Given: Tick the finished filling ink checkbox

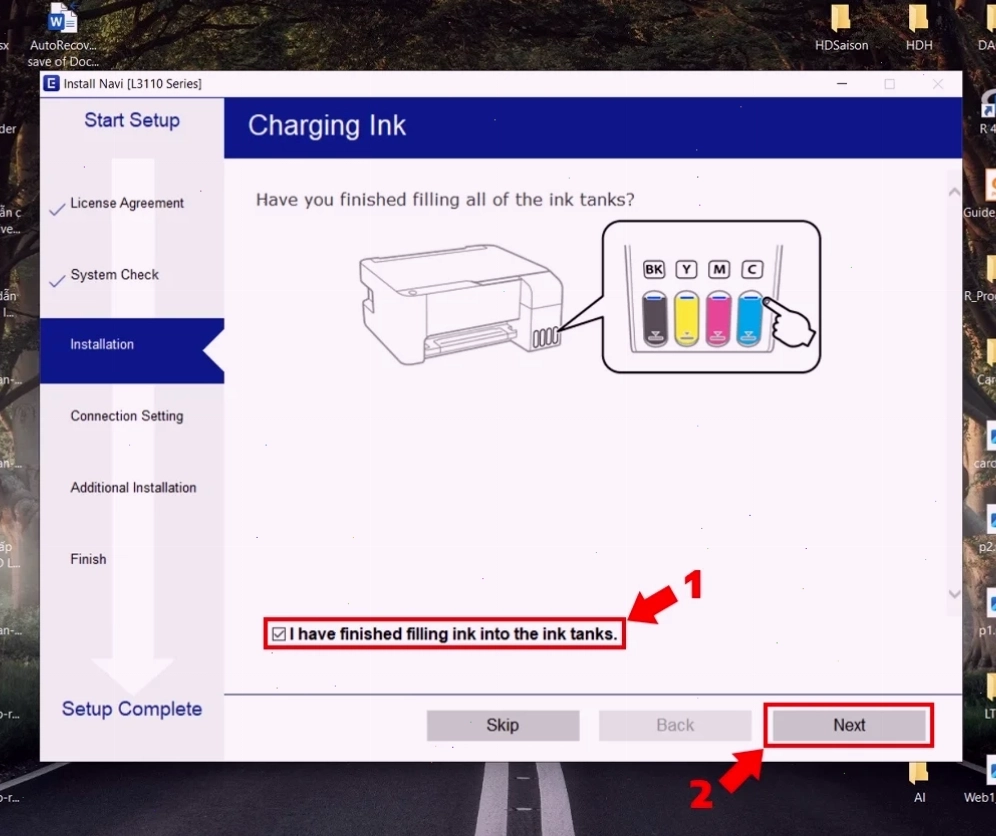Looking at the screenshot, I should (x=278, y=634).
